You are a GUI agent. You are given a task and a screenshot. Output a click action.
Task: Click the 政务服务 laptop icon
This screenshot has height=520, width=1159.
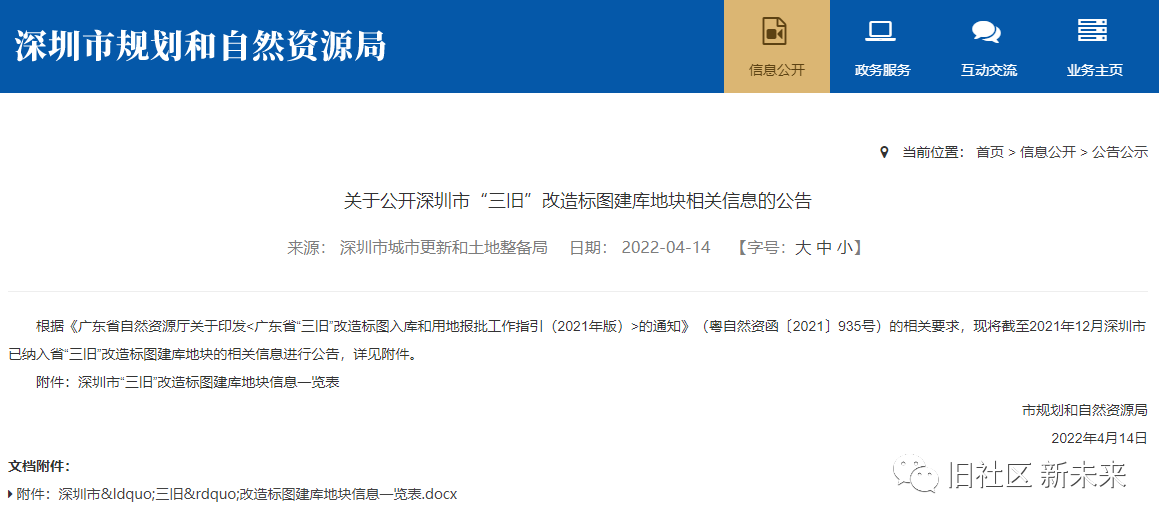881,31
